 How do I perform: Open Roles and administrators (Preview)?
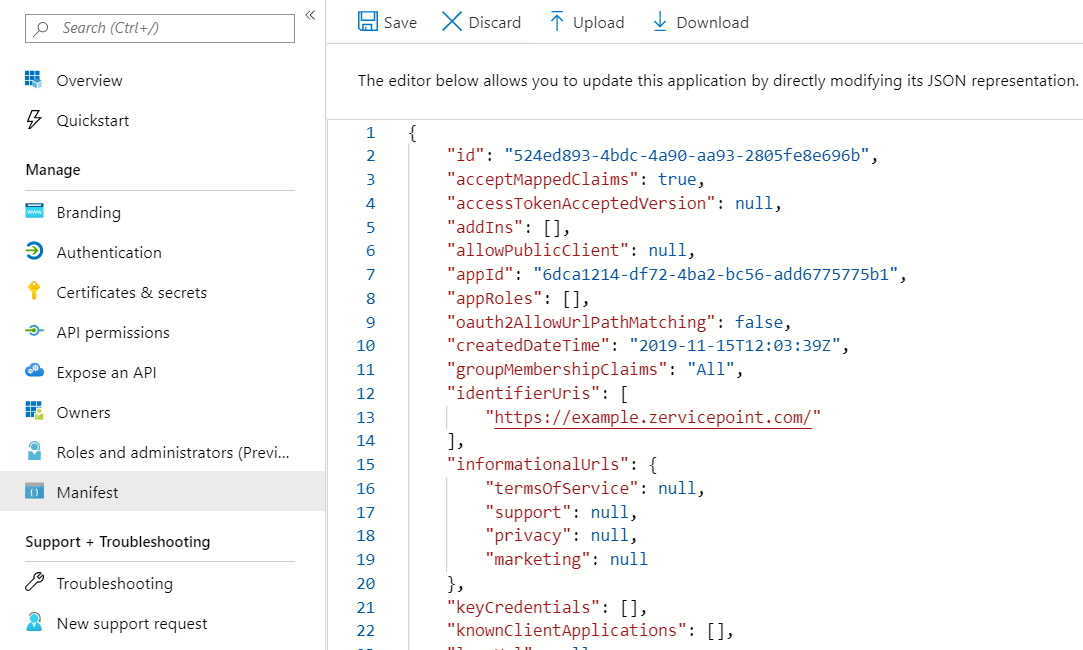click(x=172, y=452)
